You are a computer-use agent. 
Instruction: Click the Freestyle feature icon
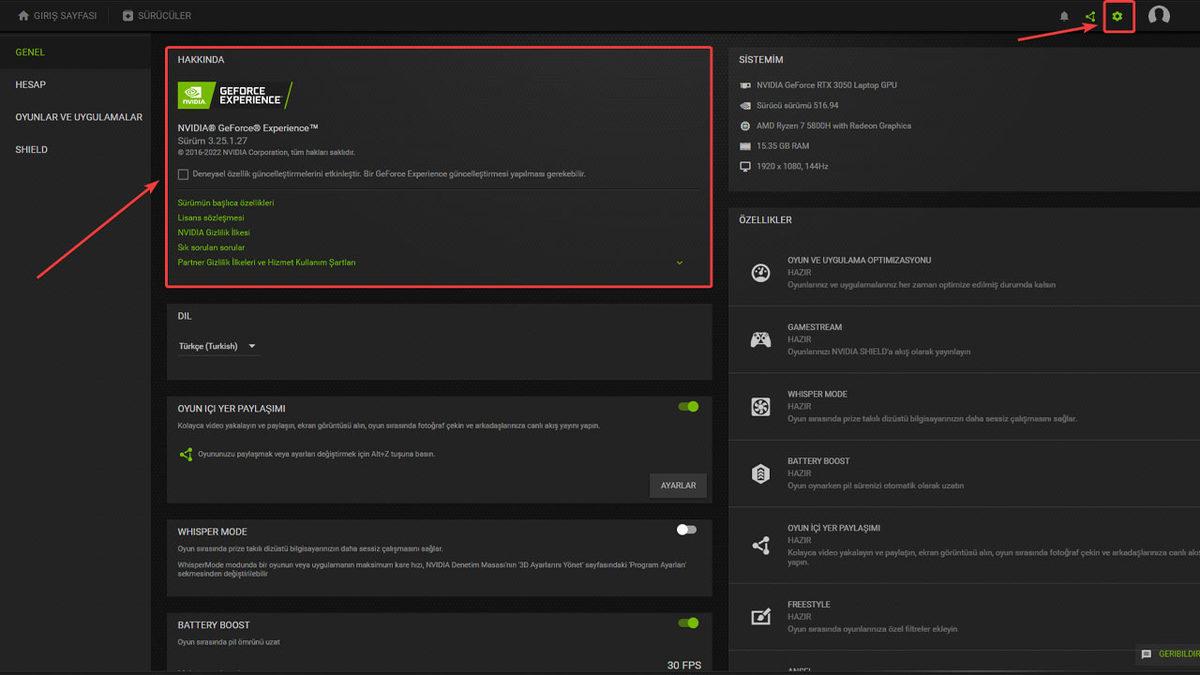point(761,616)
